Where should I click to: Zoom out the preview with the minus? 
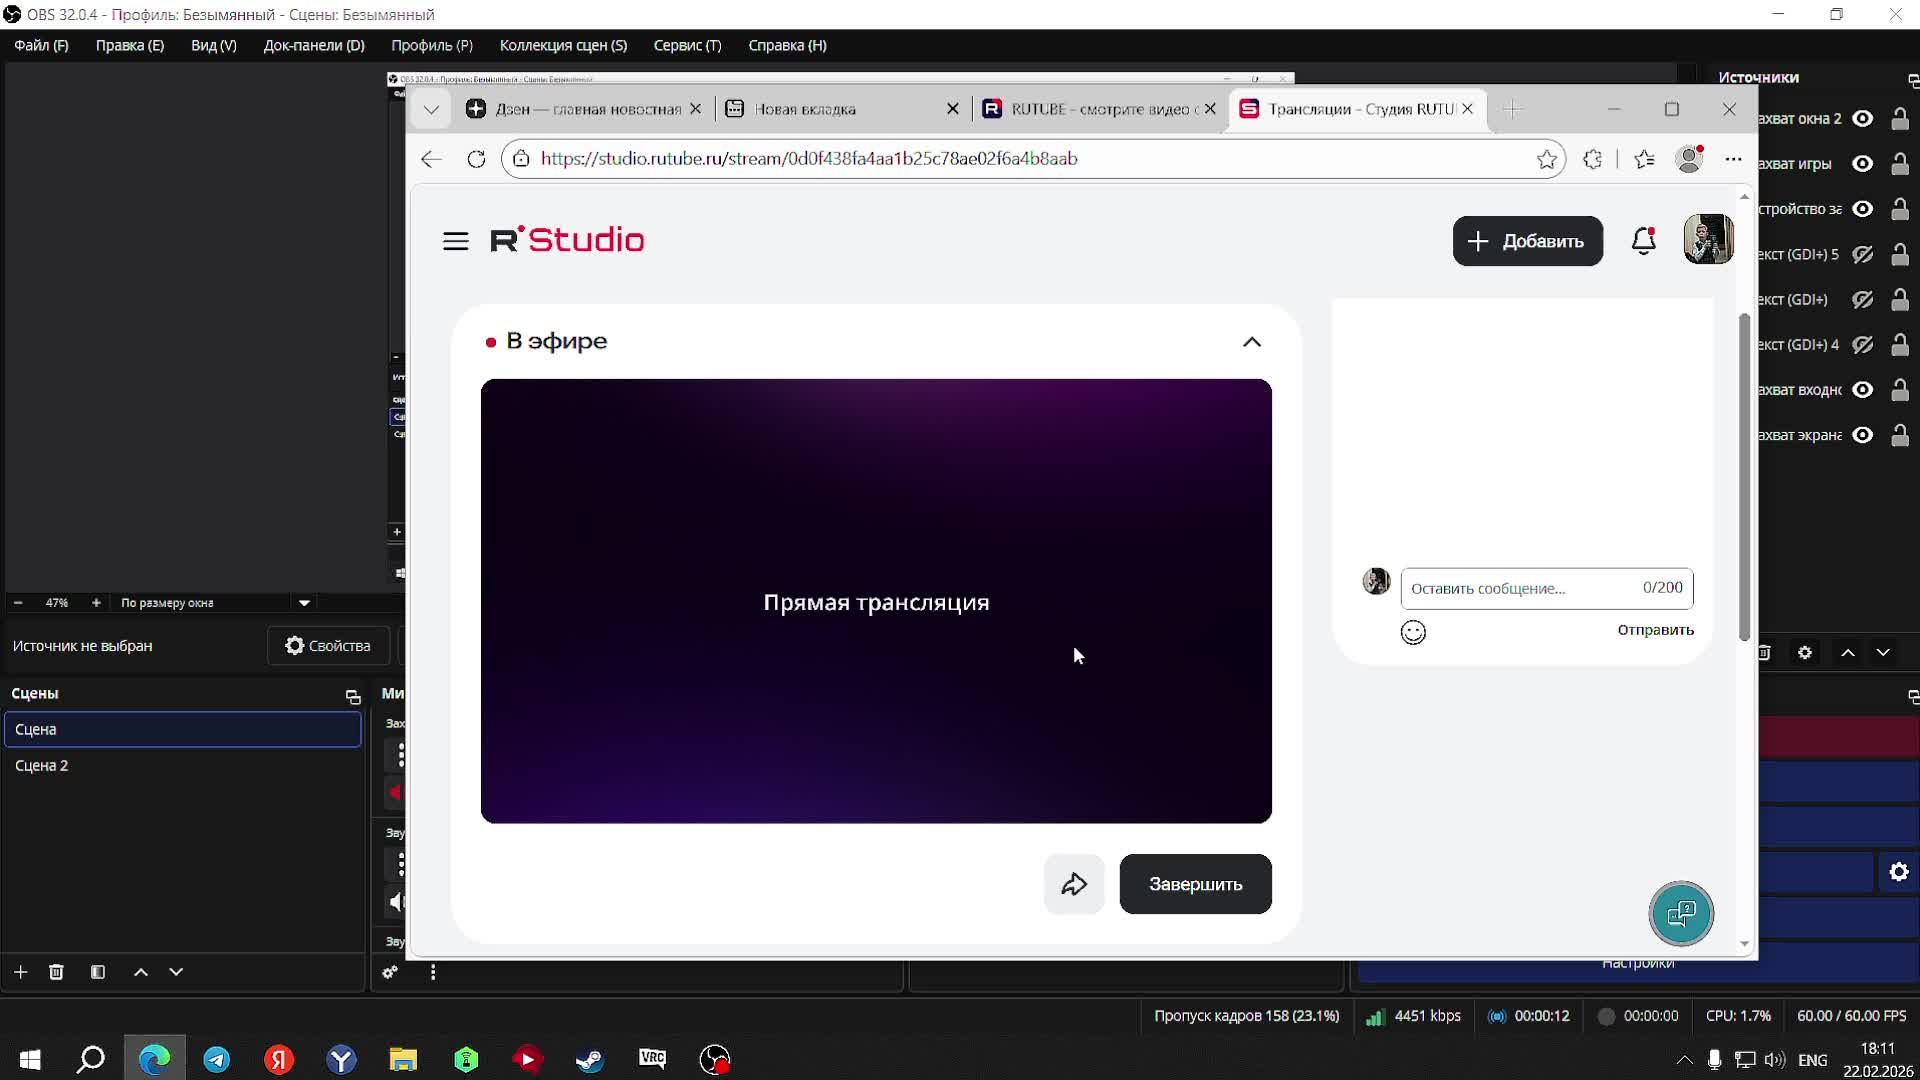[18, 603]
